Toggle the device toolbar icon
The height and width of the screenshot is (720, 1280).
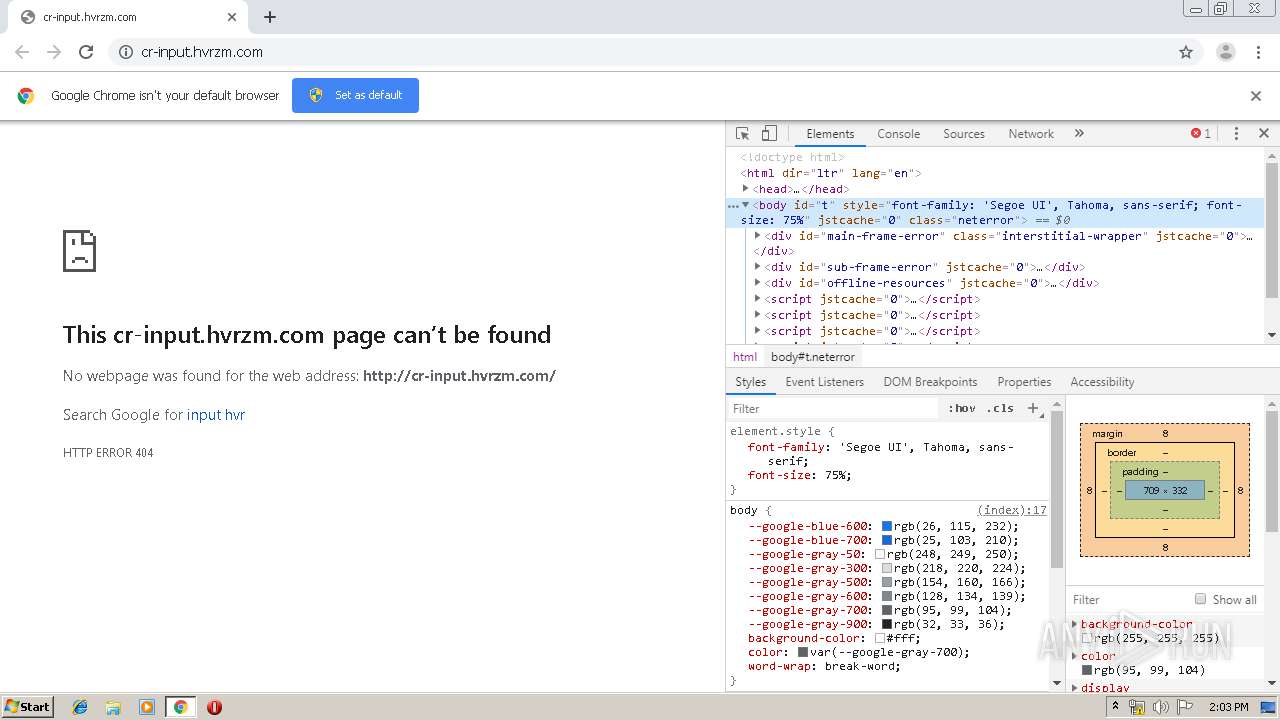[769, 133]
